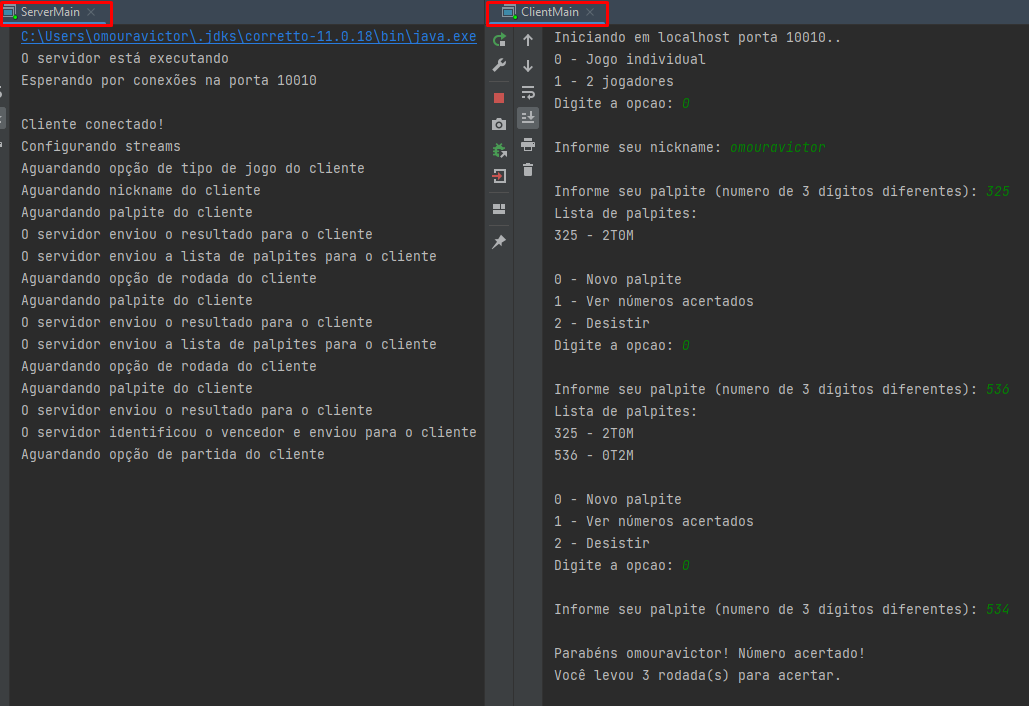The image size is (1029, 706).
Task: Open run configuration via wrench icon
Action: point(499,65)
